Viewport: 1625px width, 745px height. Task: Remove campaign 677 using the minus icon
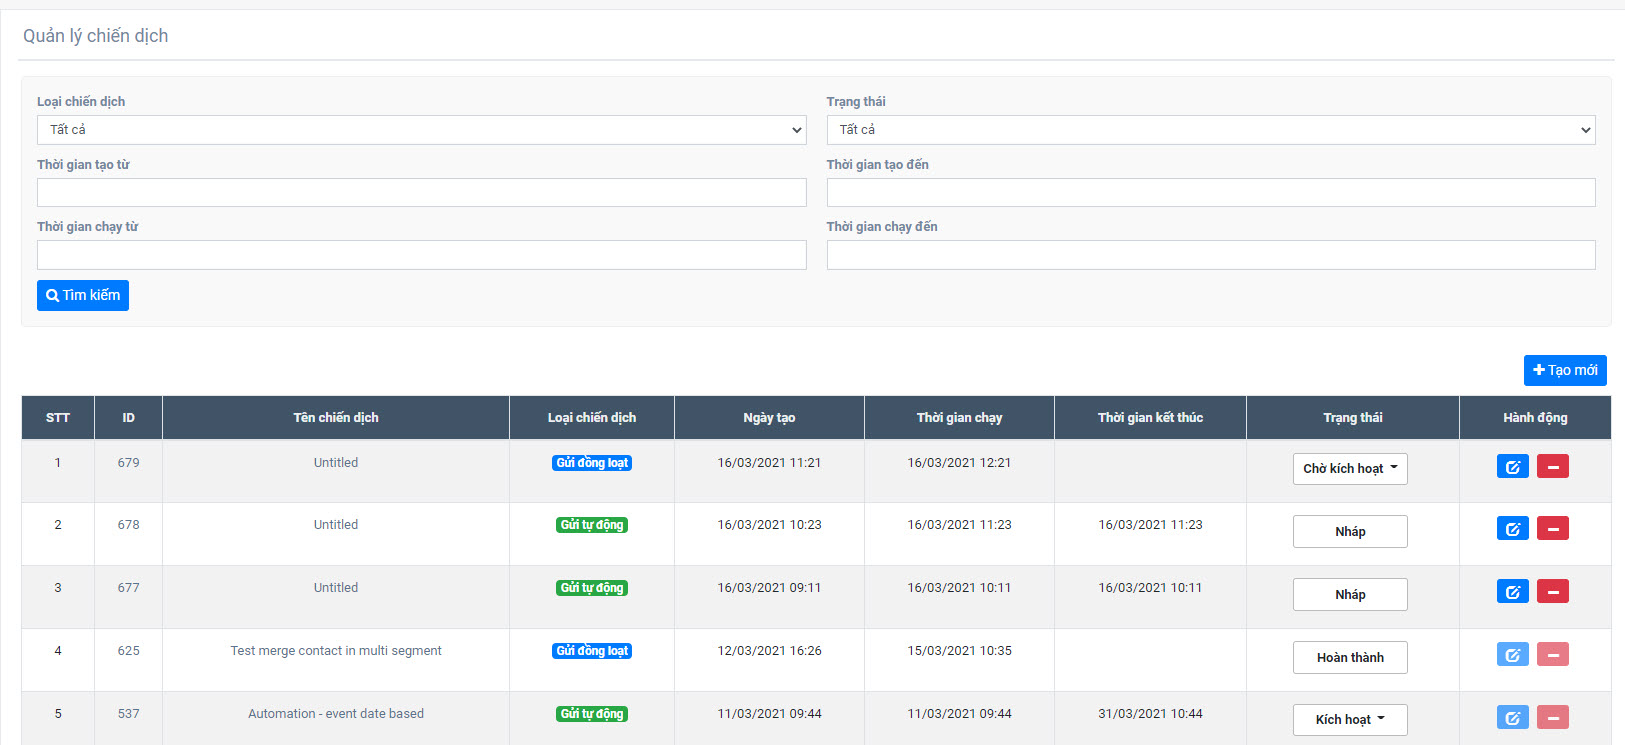(x=1552, y=592)
